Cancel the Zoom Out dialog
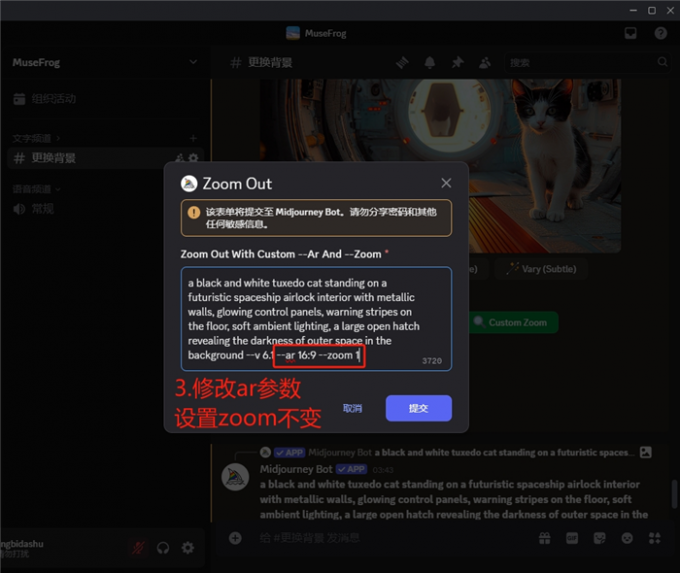The image size is (680, 573). coord(352,408)
